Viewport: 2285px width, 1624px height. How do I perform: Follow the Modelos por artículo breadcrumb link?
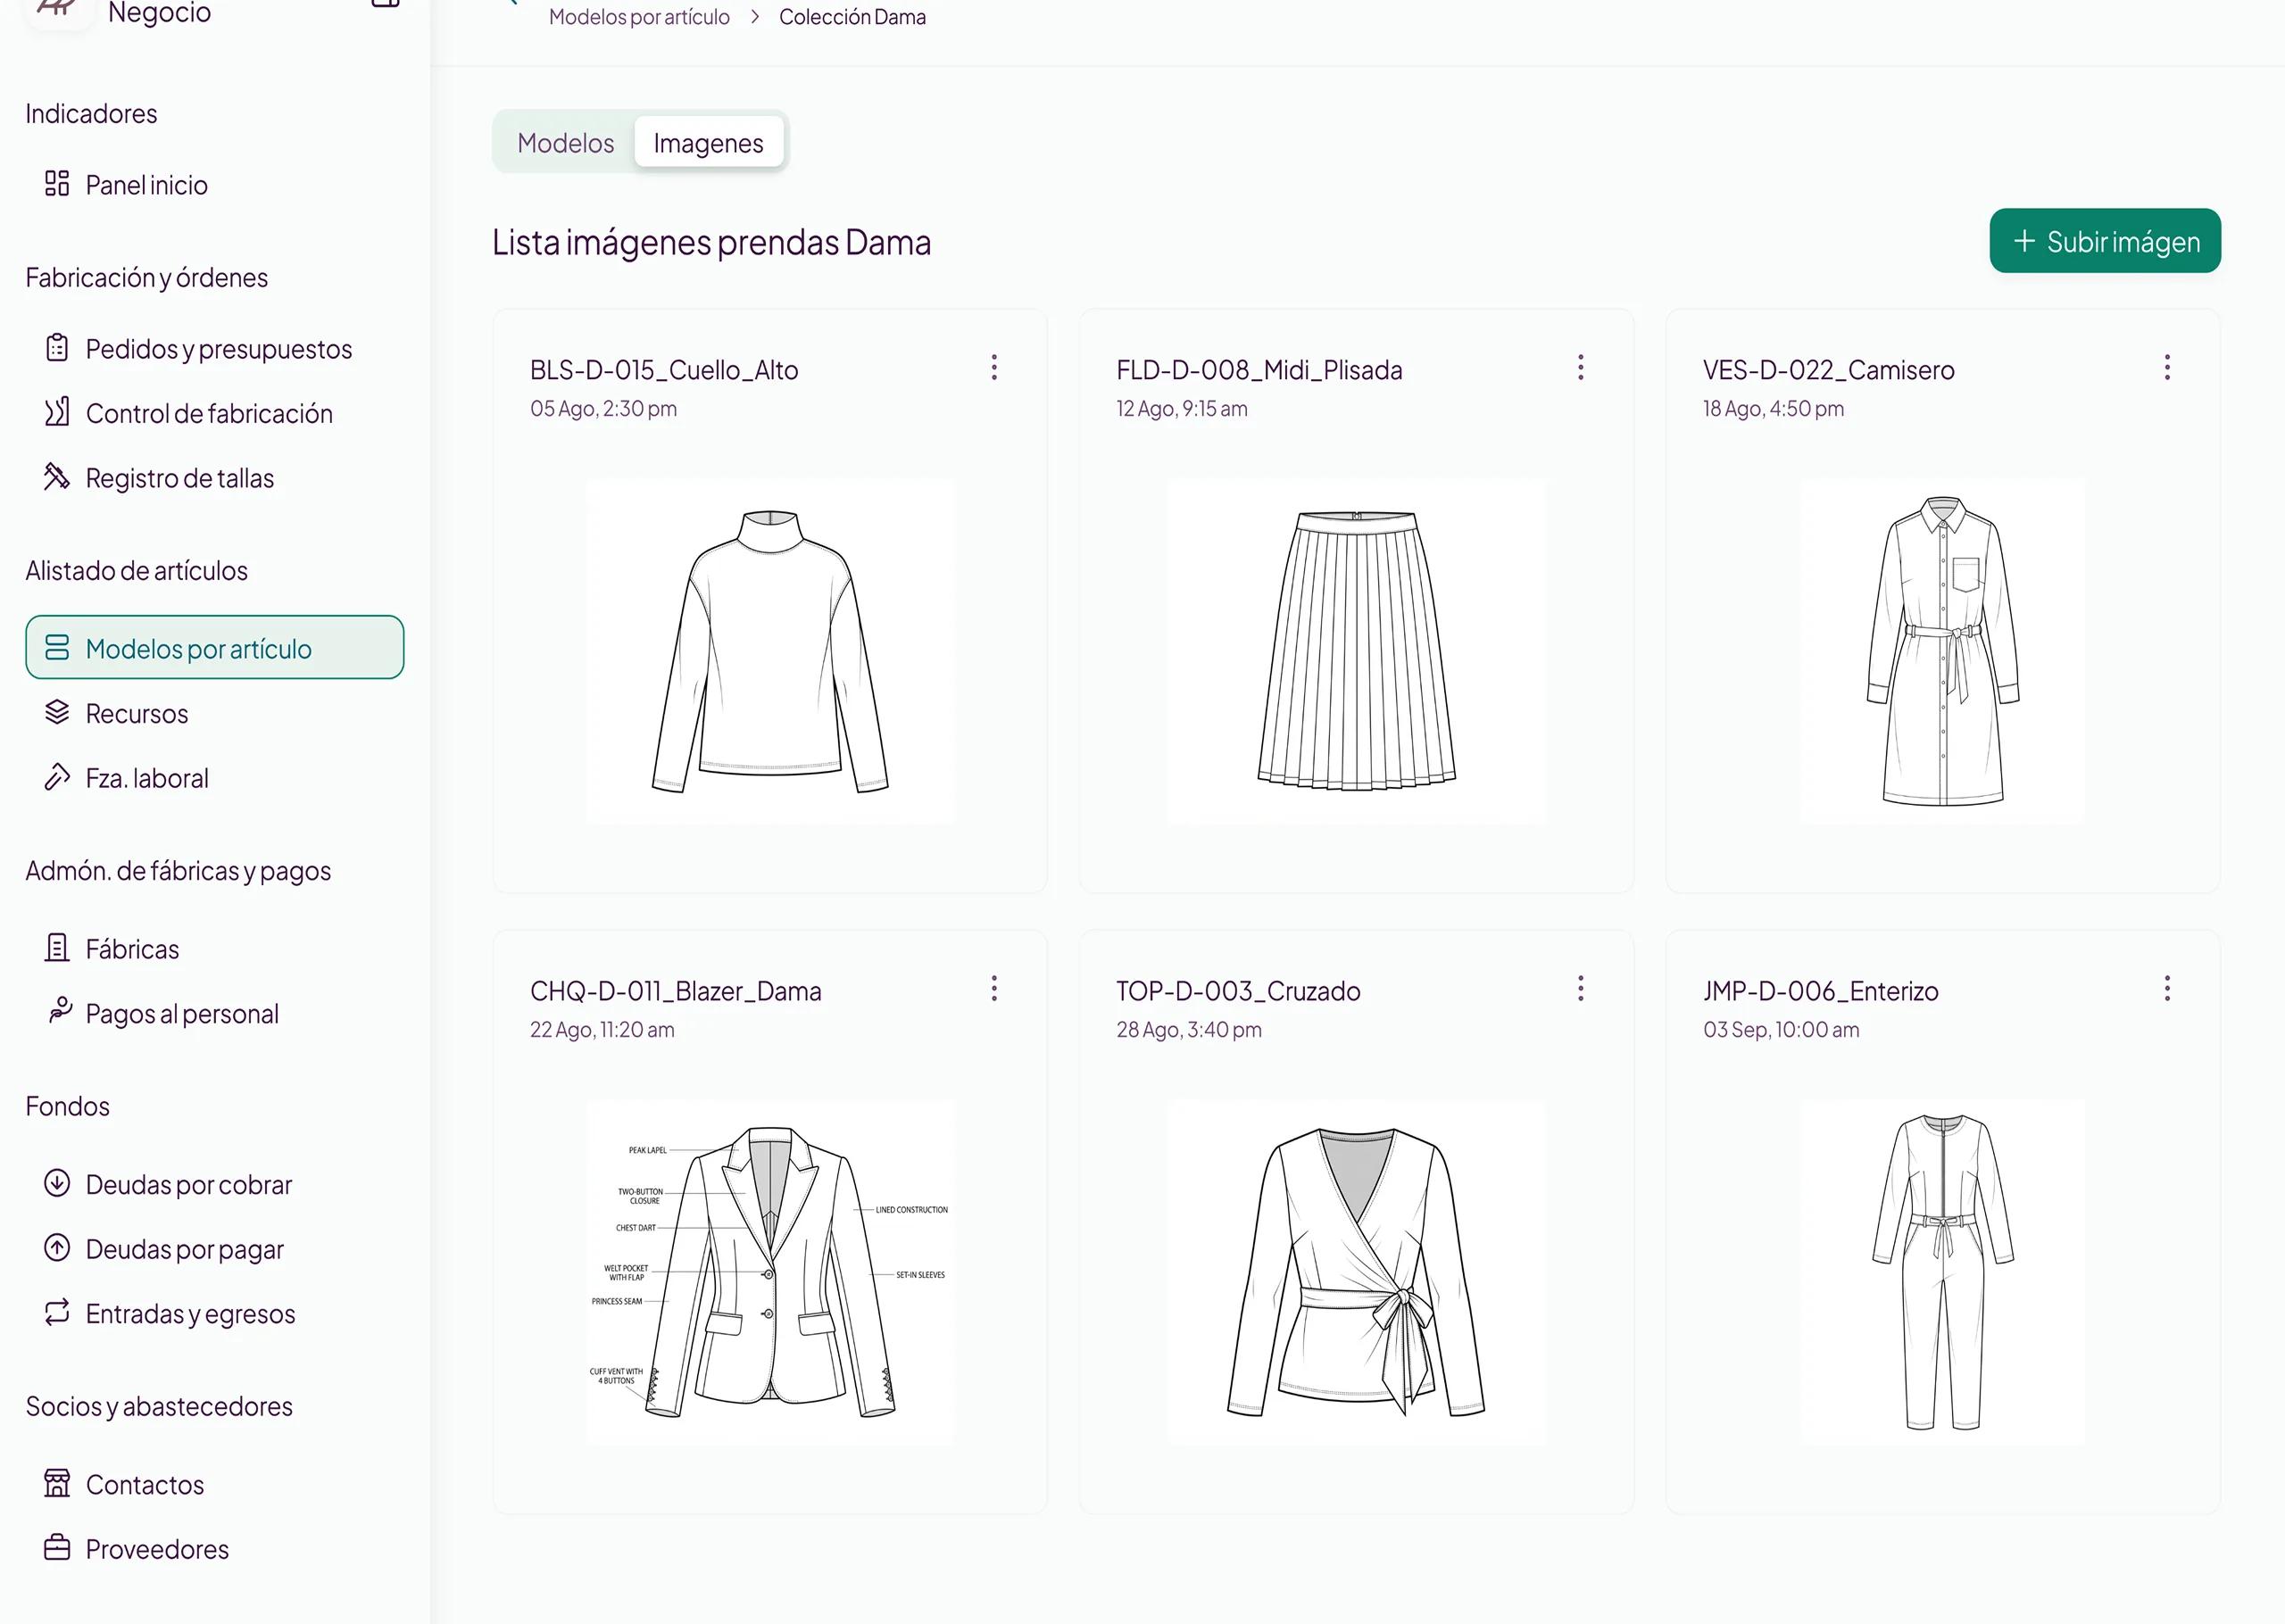(639, 17)
